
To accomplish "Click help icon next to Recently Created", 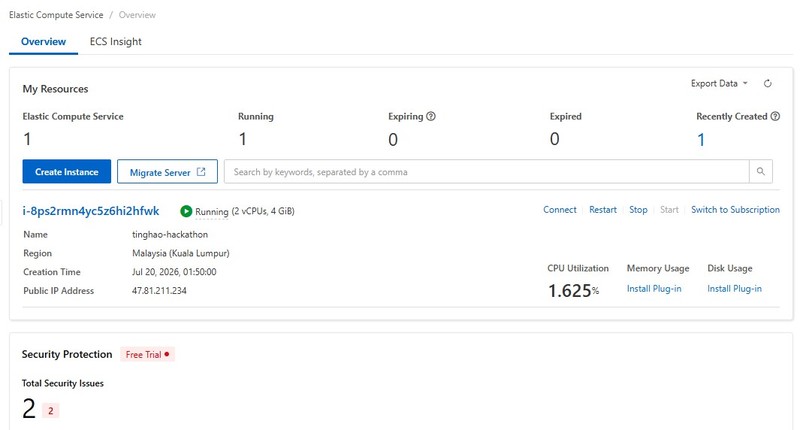I will click(775, 116).
